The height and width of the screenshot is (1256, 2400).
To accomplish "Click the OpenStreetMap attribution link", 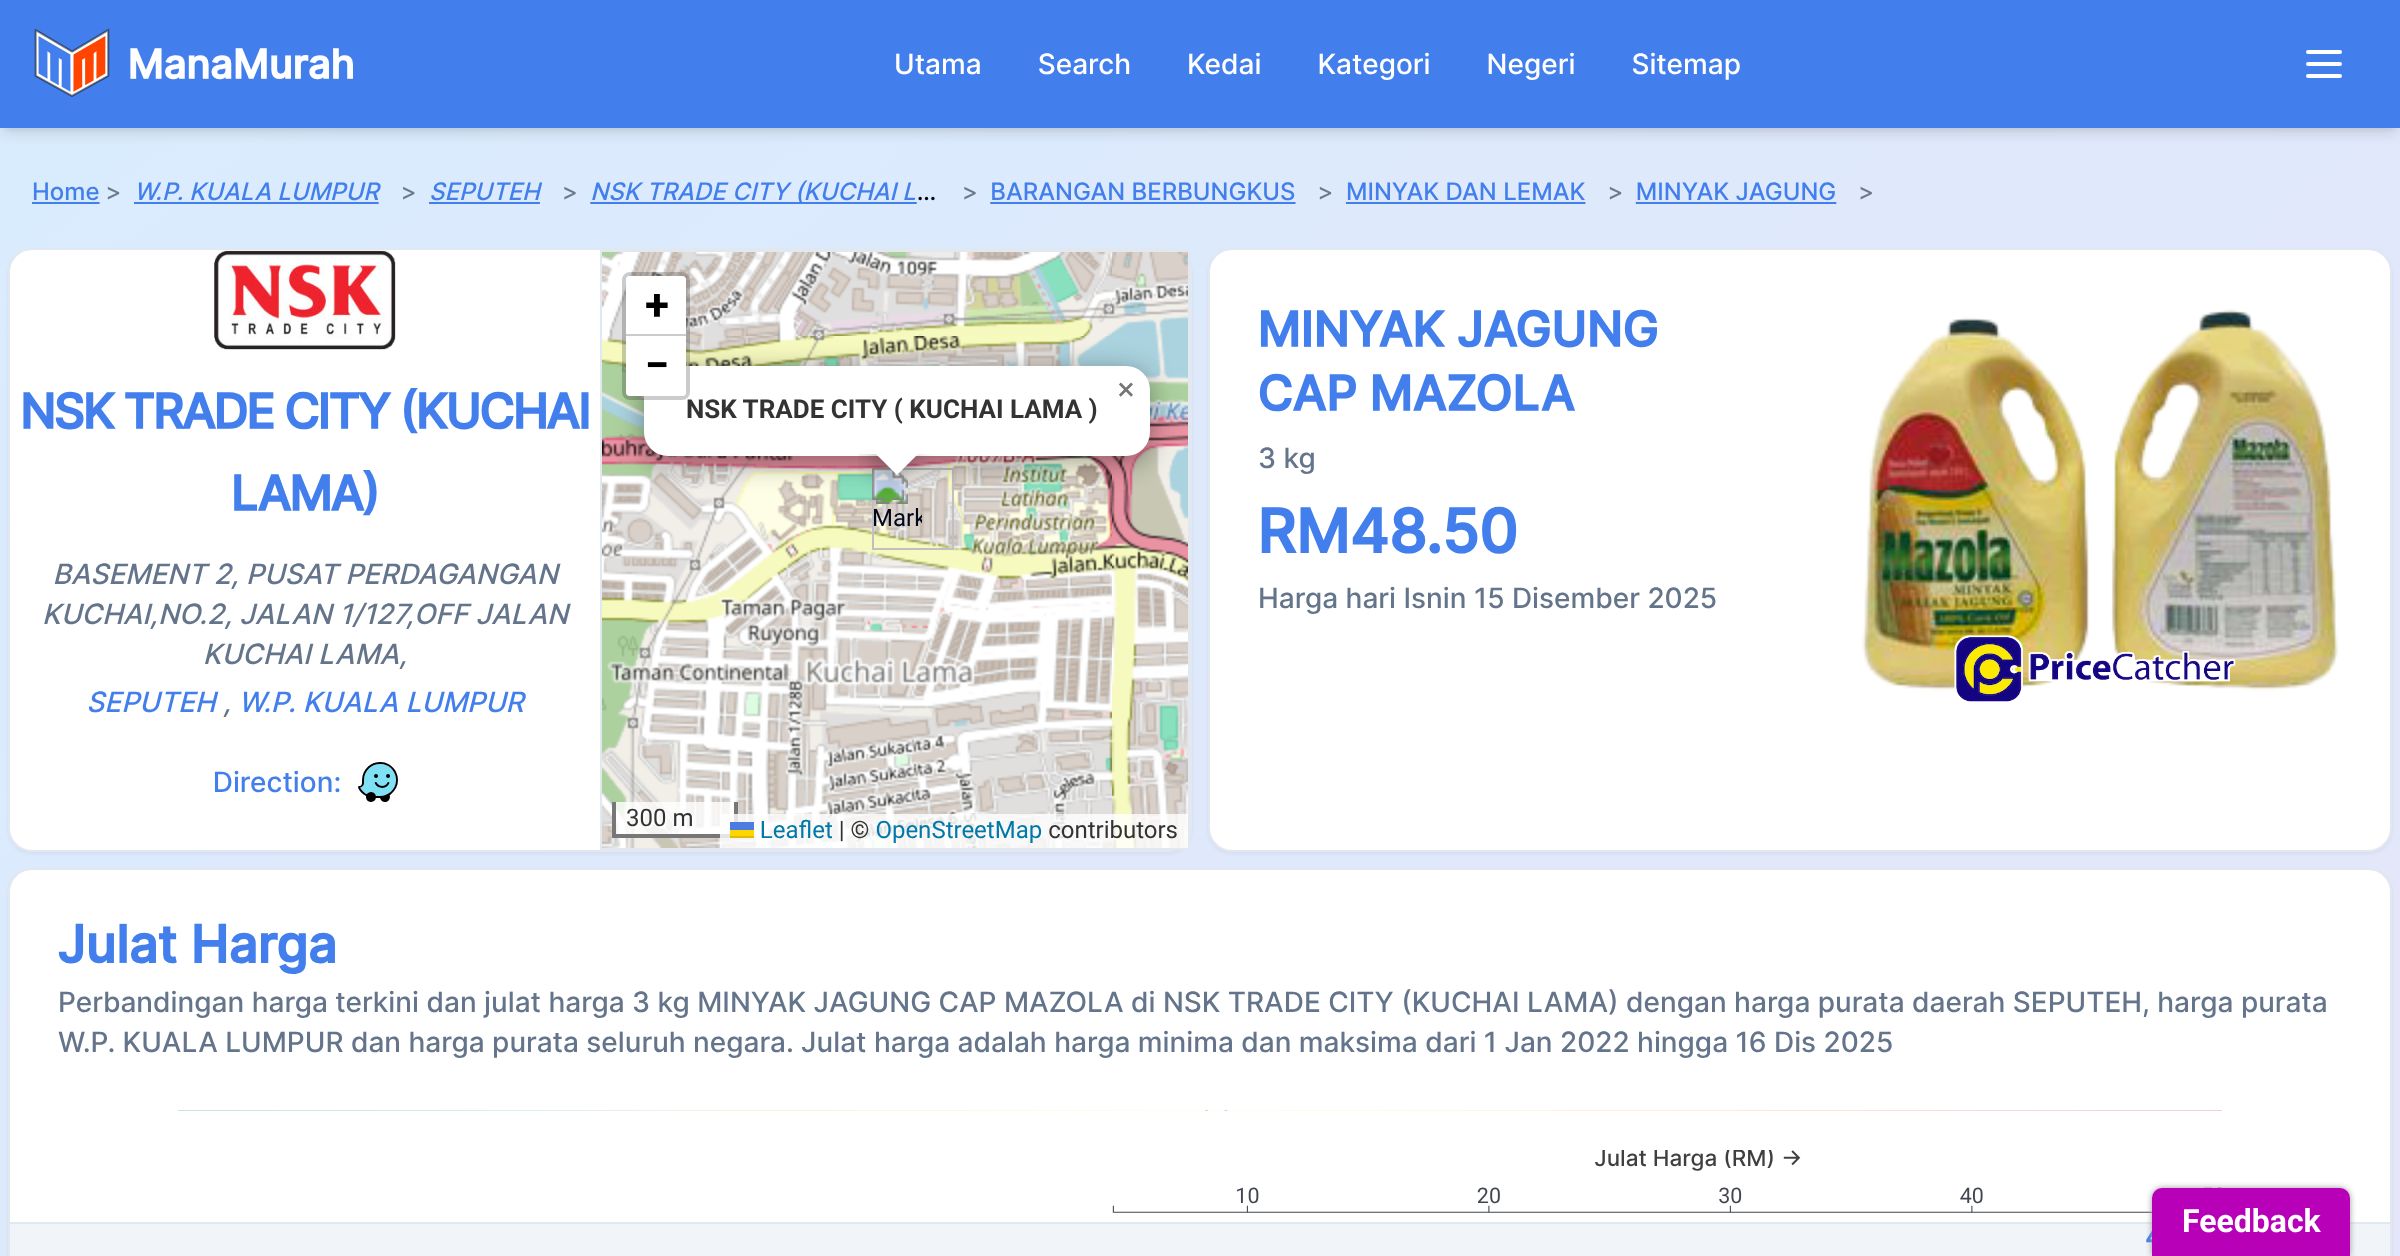I will (958, 830).
